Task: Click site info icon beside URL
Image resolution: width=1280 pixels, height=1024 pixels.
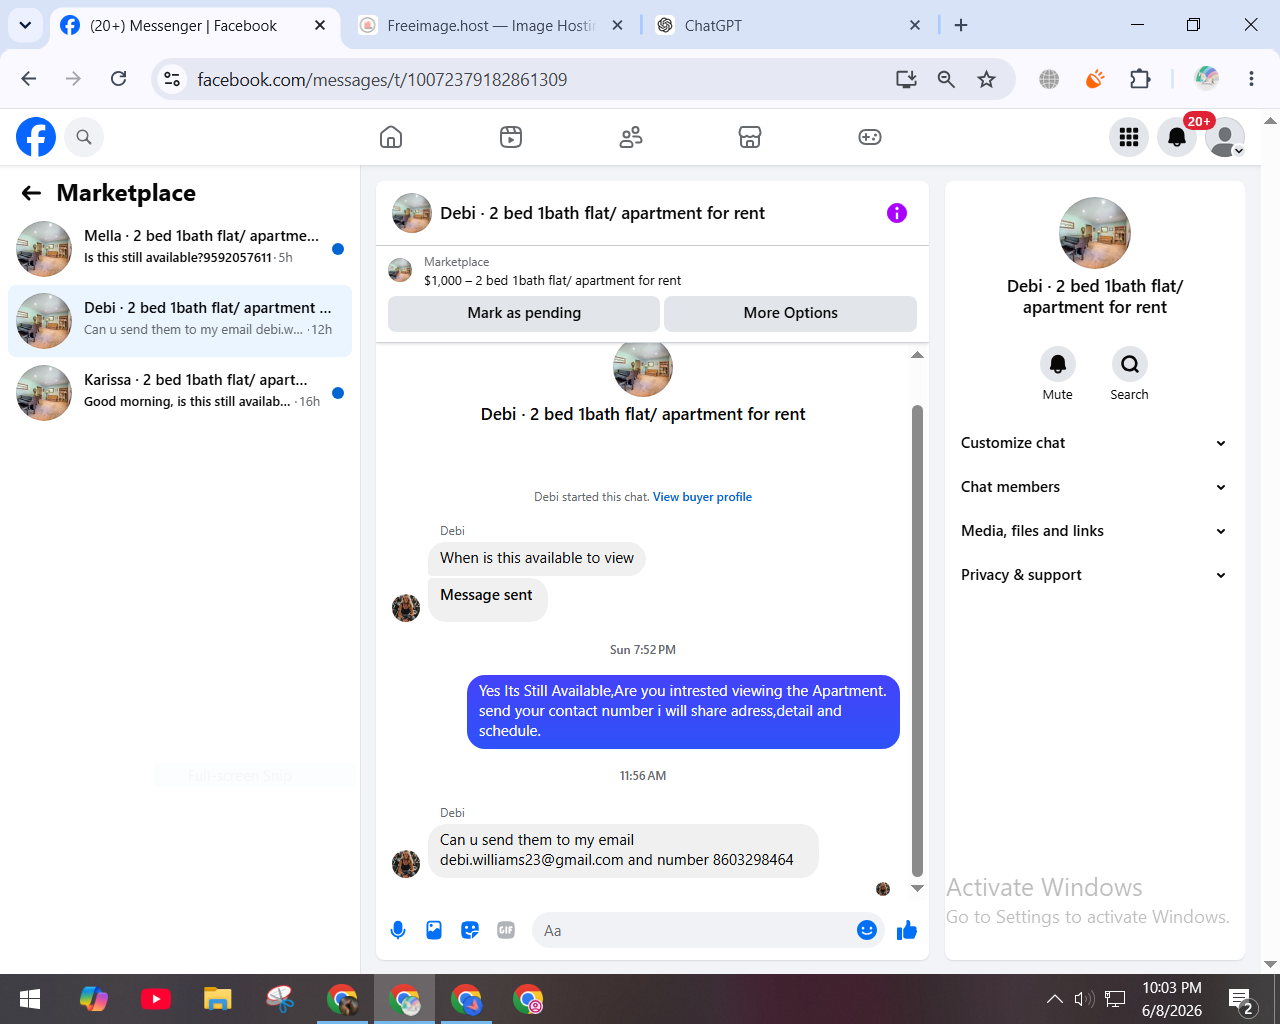Action: (x=172, y=79)
